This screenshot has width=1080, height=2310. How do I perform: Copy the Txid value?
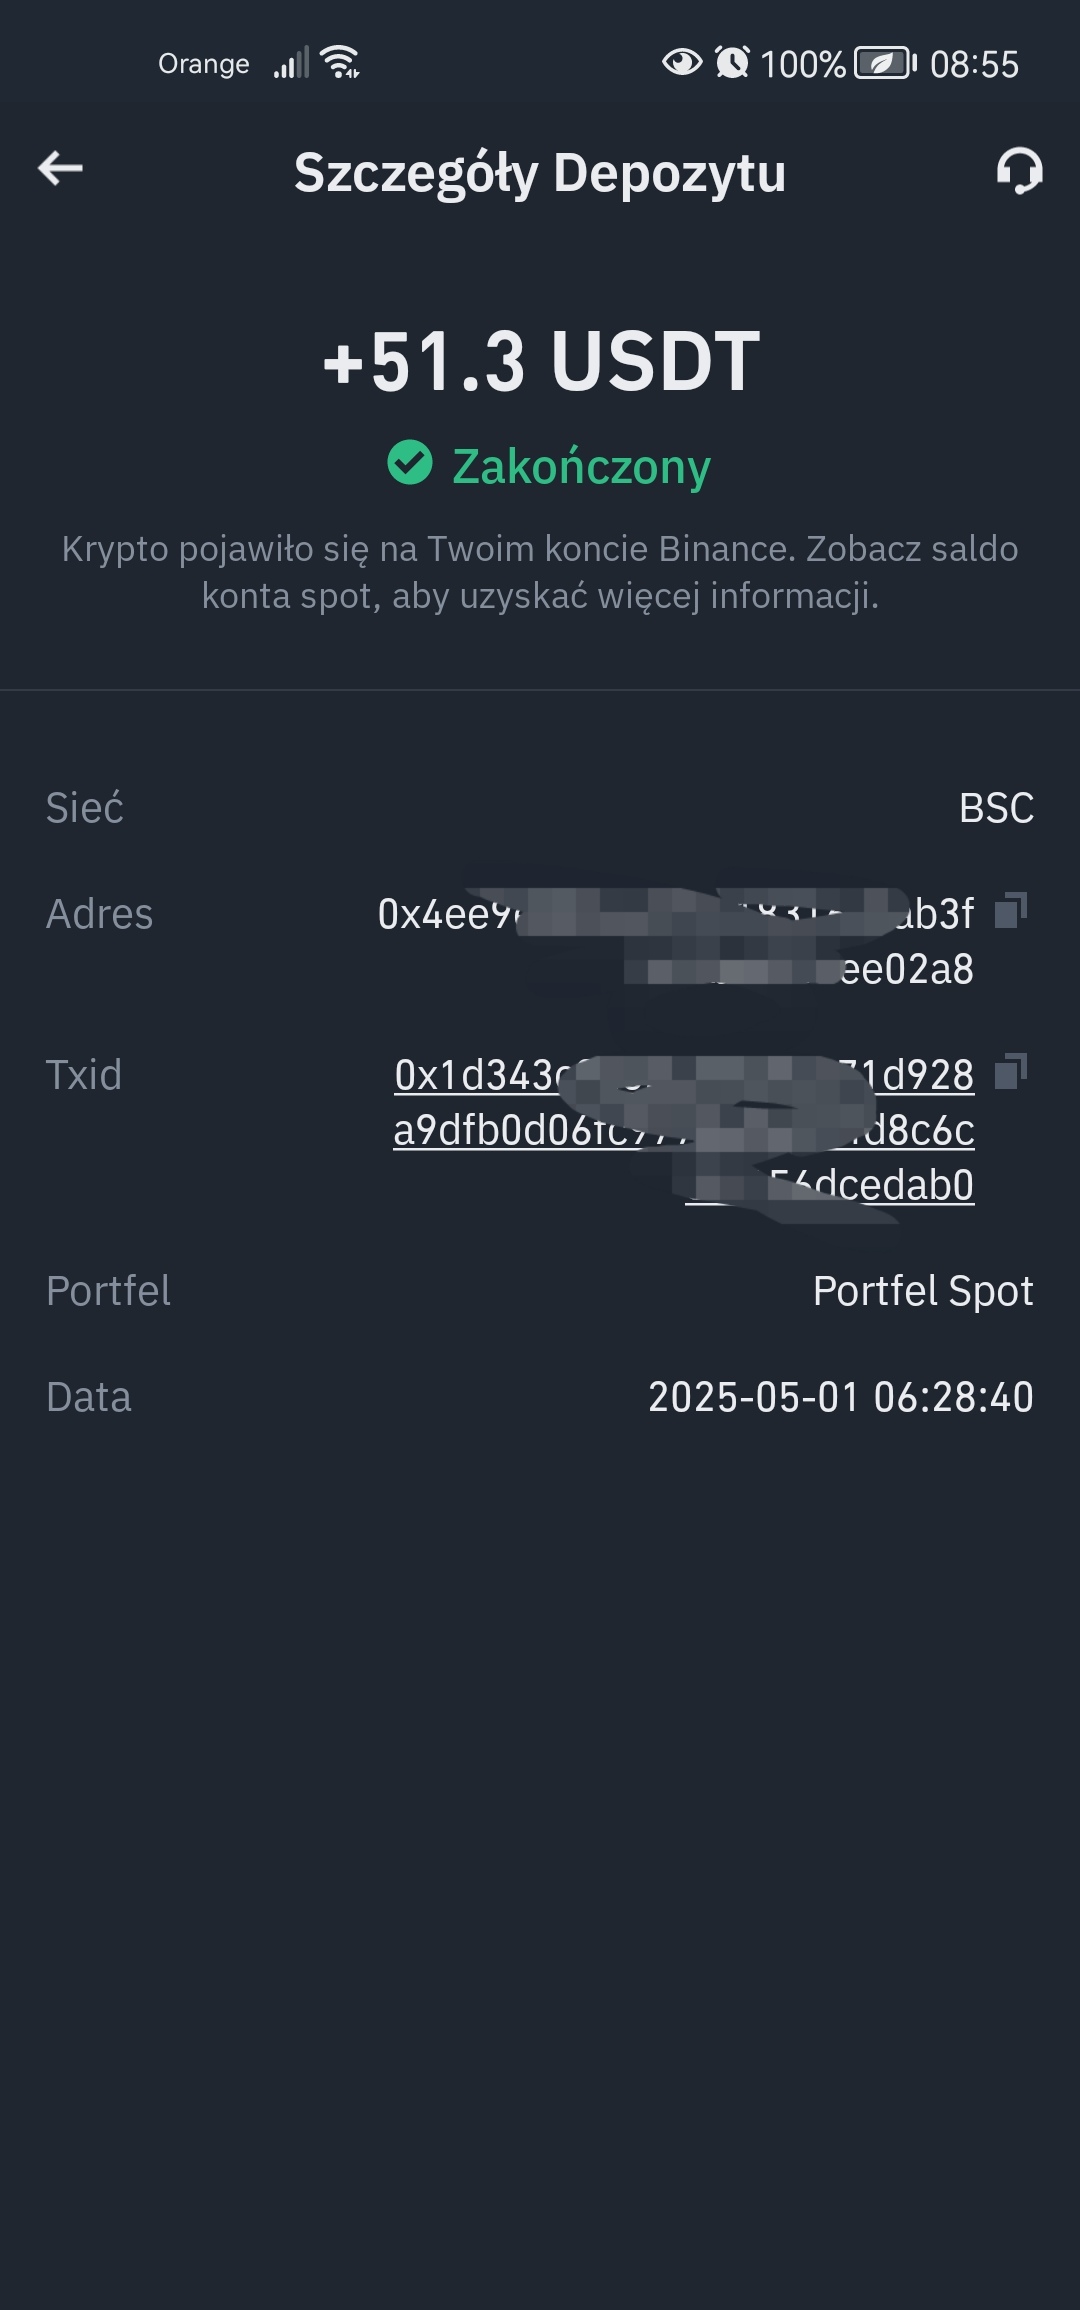click(1011, 1071)
